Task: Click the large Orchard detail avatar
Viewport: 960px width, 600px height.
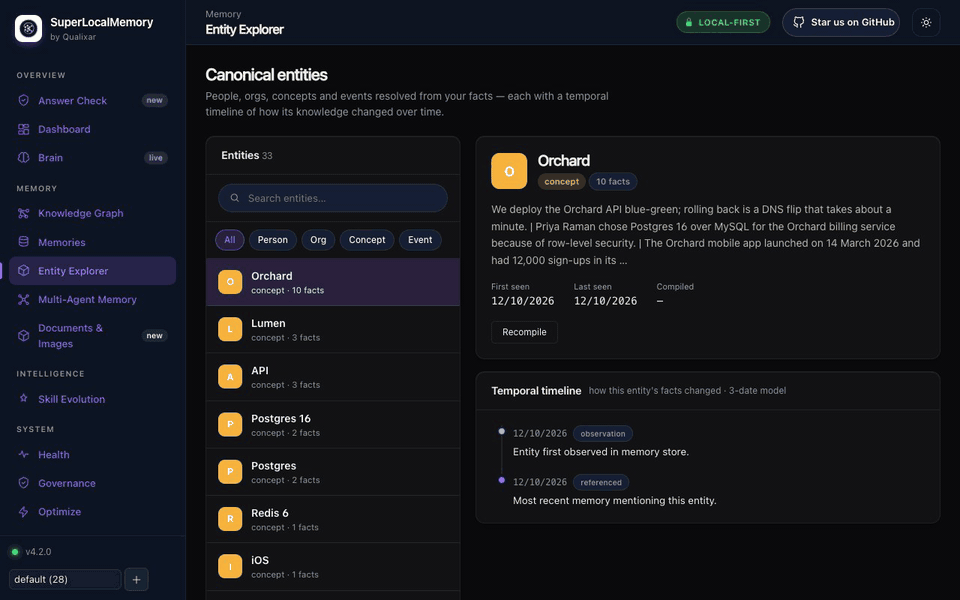Action: (x=509, y=171)
